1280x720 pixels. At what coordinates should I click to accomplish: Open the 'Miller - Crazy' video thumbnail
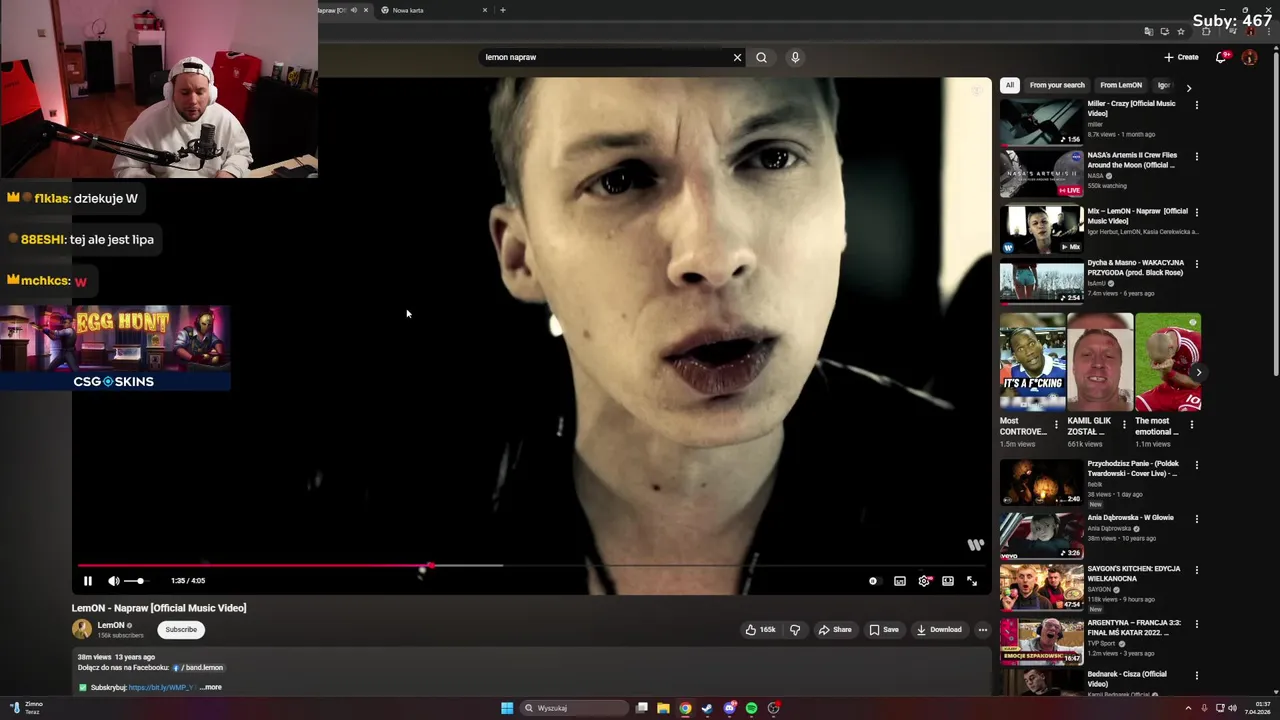(x=1041, y=122)
